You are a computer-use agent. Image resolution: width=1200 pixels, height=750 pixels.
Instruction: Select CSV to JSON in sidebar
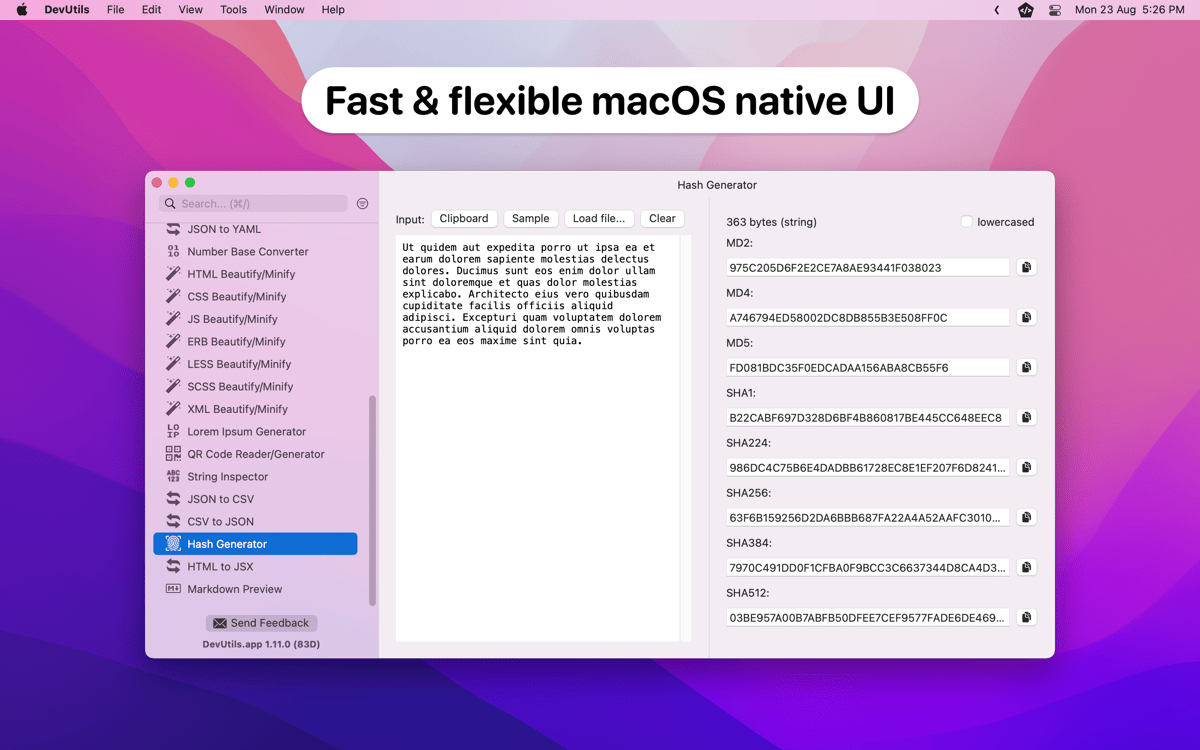pyautogui.click(x=220, y=522)
